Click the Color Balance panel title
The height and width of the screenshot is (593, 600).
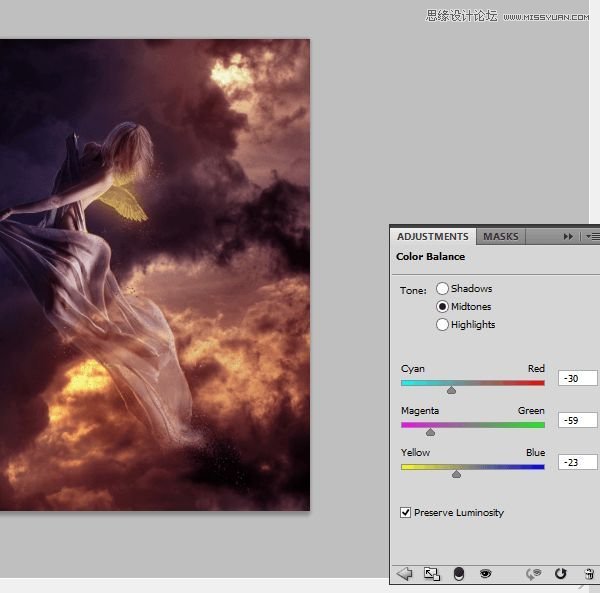(x=430, y=256)
